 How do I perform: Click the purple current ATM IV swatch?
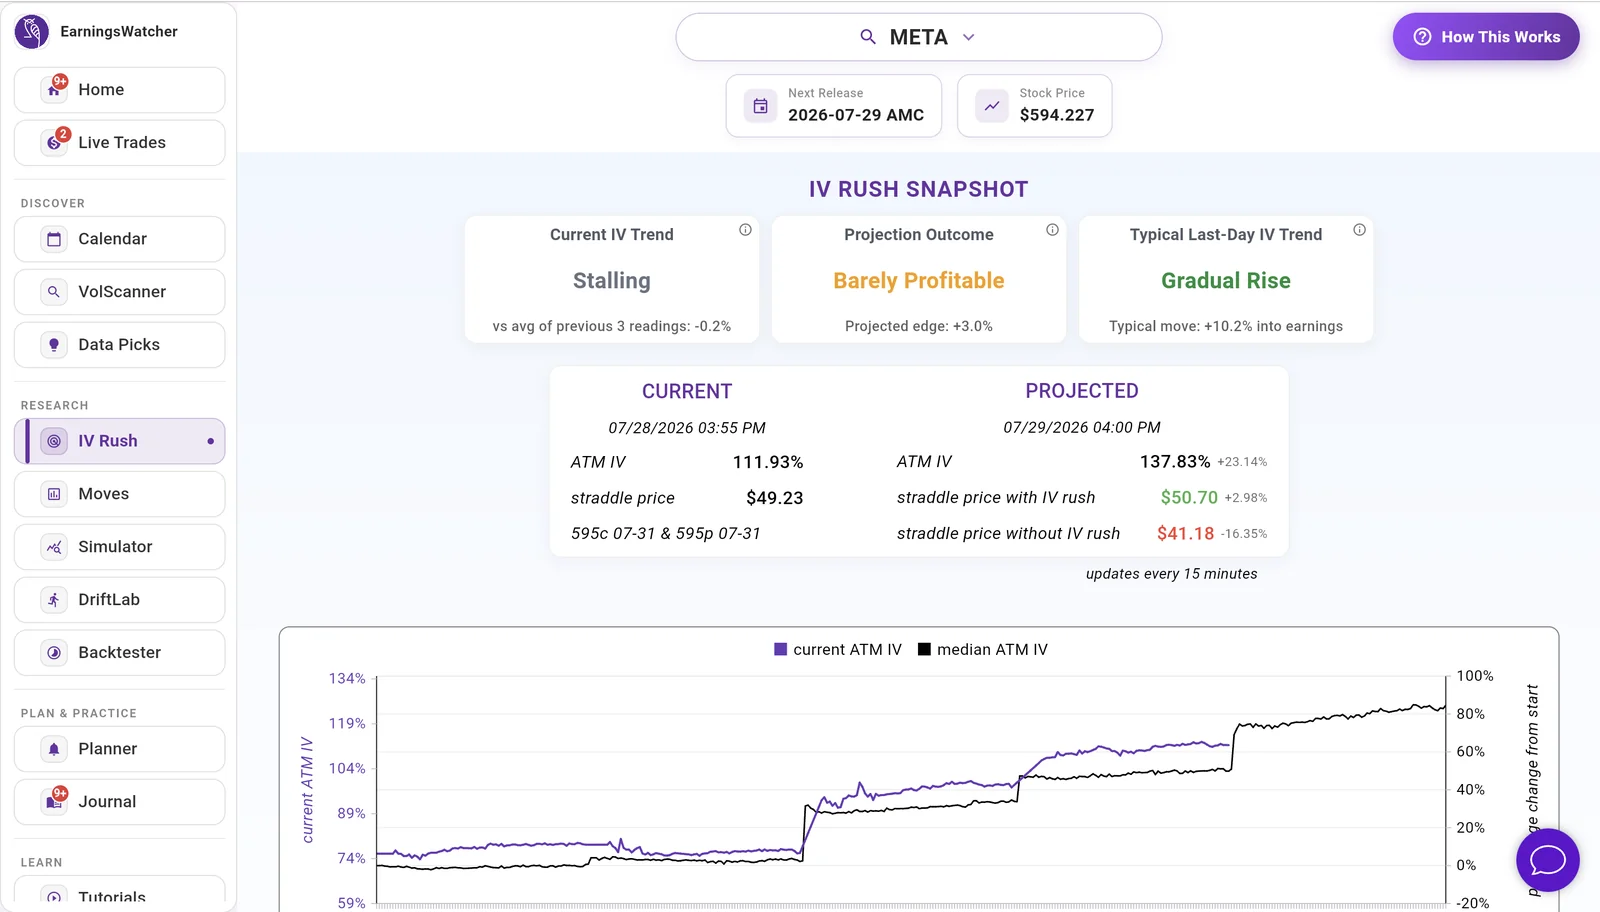(x=781, y=650)
